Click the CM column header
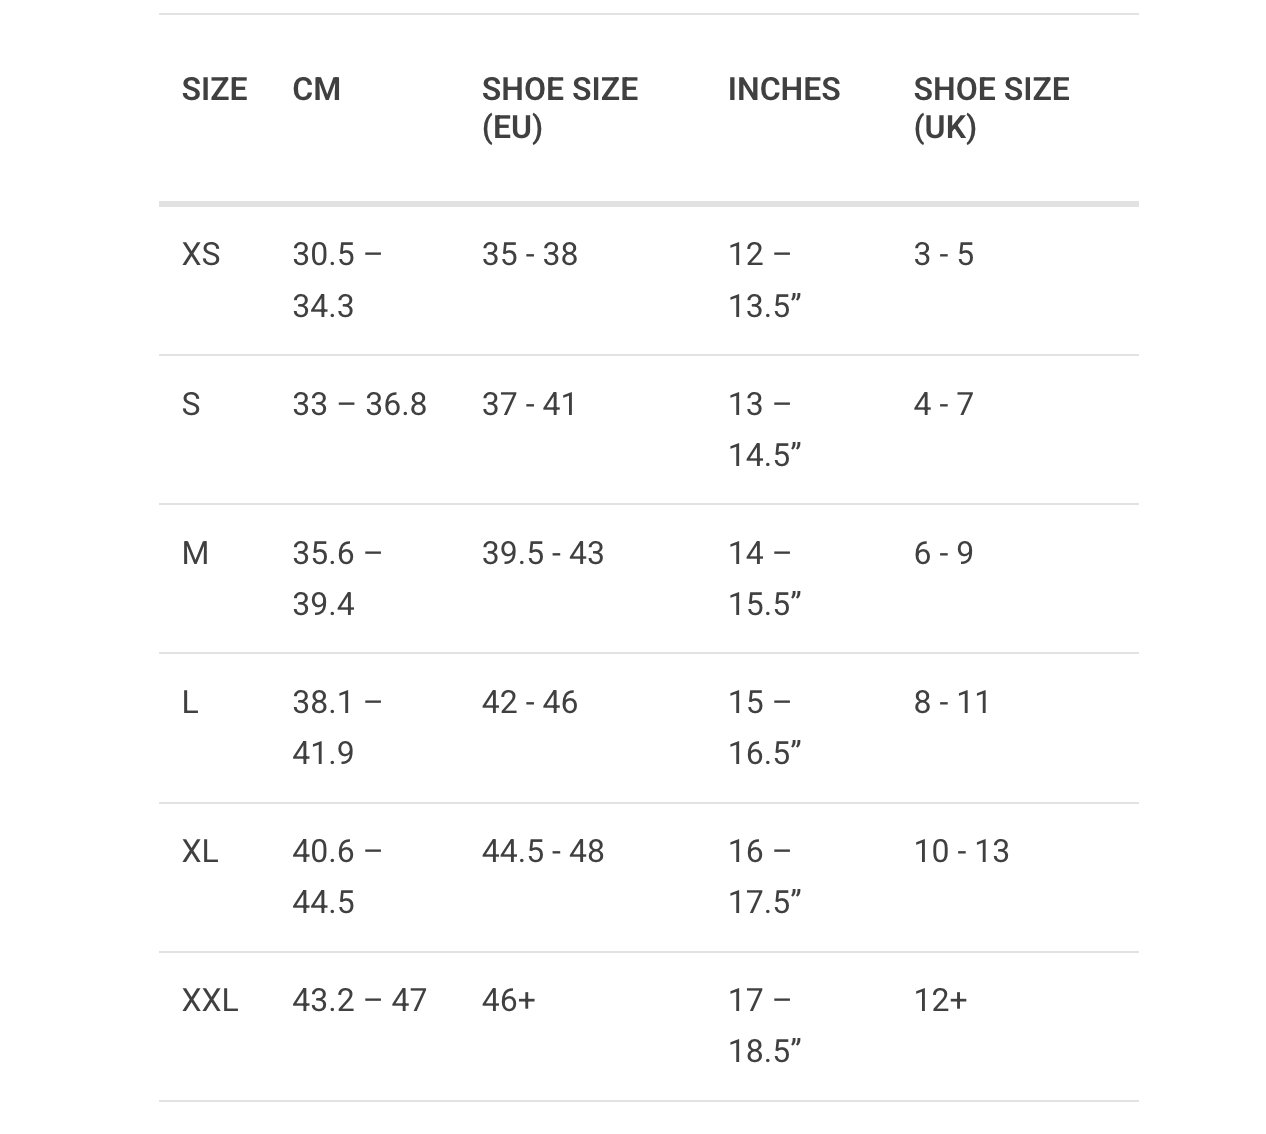 coord(316,89)
